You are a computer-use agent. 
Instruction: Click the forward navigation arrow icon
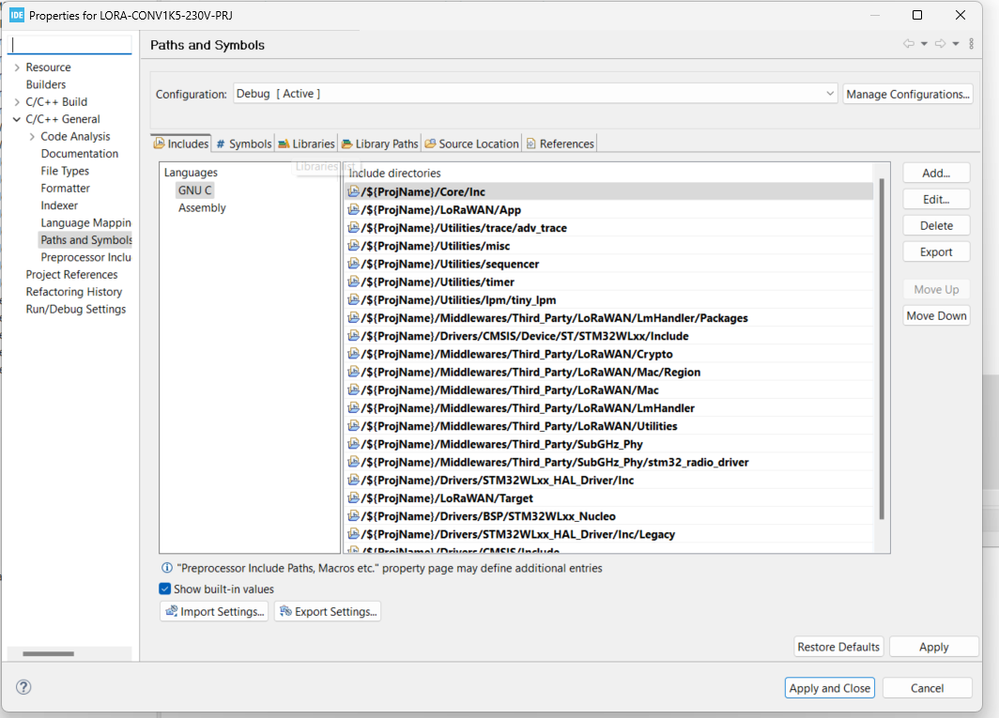[940, 43]
